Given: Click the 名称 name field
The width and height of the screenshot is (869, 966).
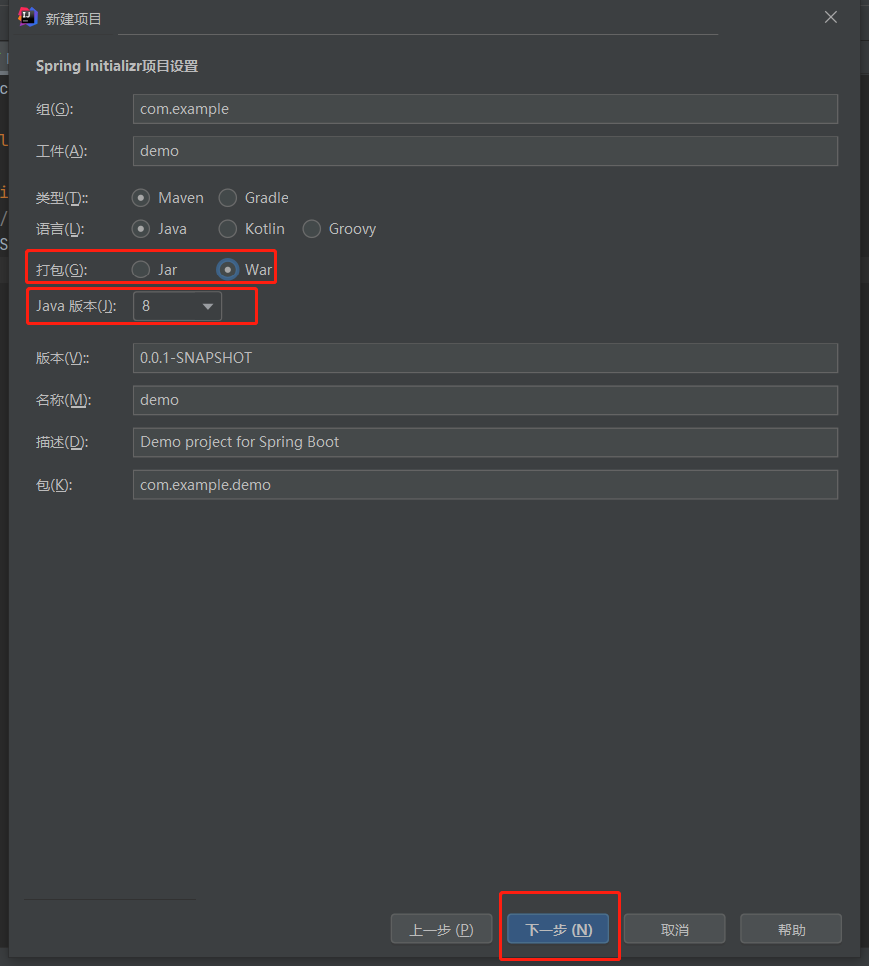Looking at the screenshot, I should pyautogui.click(x=485, y=400).
